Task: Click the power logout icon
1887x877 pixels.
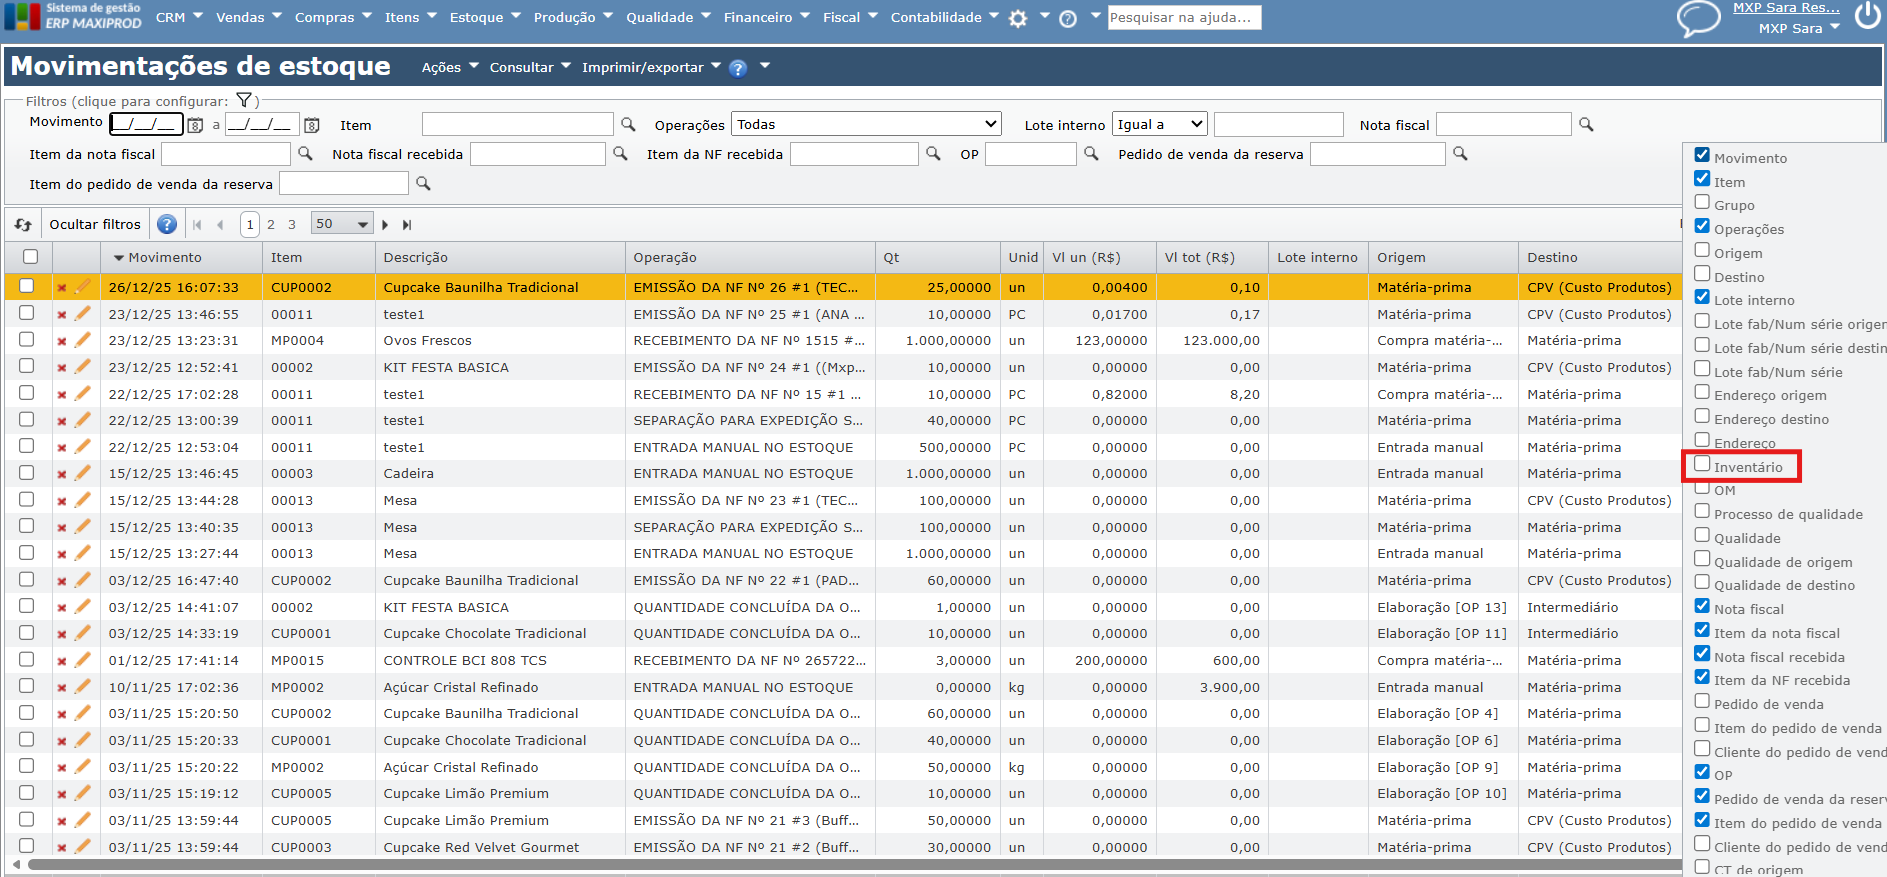Action: click(1867, 16)
